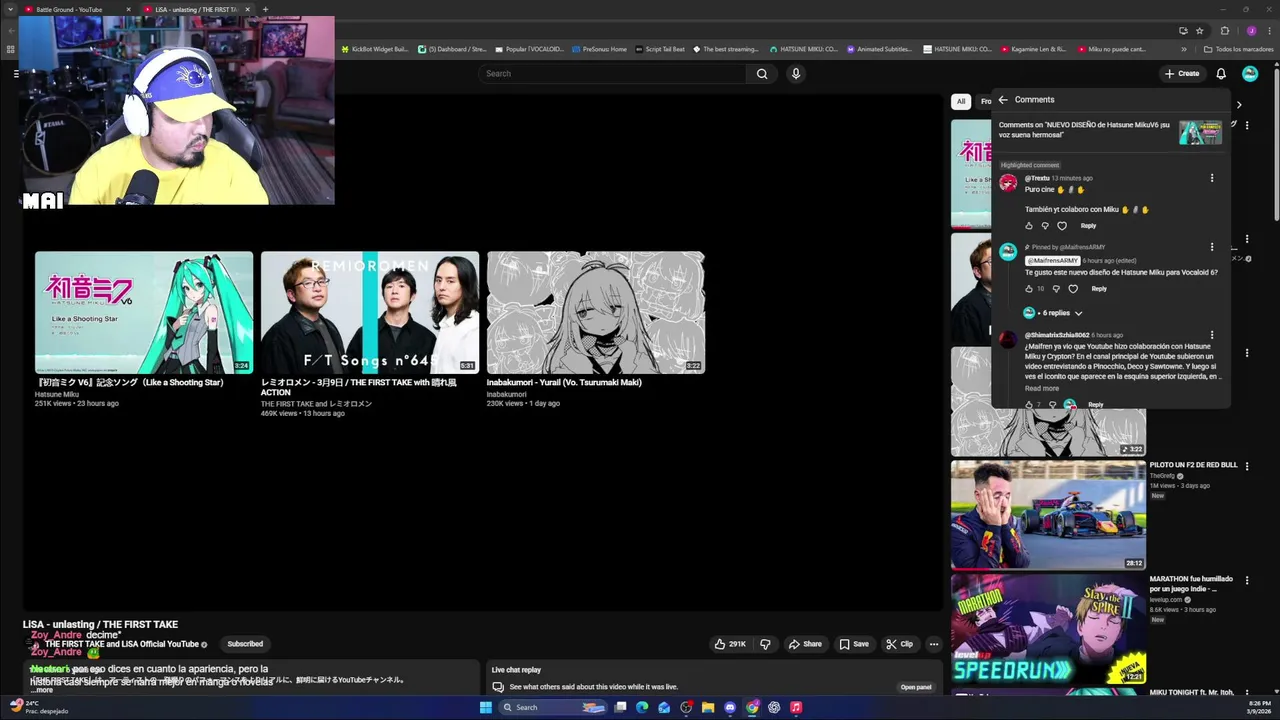Expand video description with ...more

tap(42, 690)
